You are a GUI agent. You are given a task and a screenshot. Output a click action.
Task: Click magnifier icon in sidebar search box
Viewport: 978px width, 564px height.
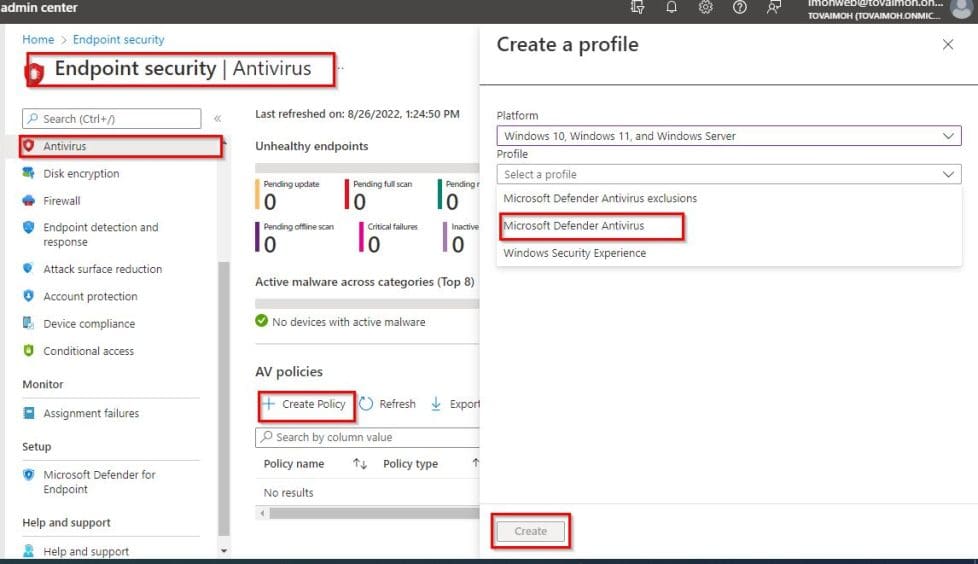pyautogui.click(x=32, y=119)
